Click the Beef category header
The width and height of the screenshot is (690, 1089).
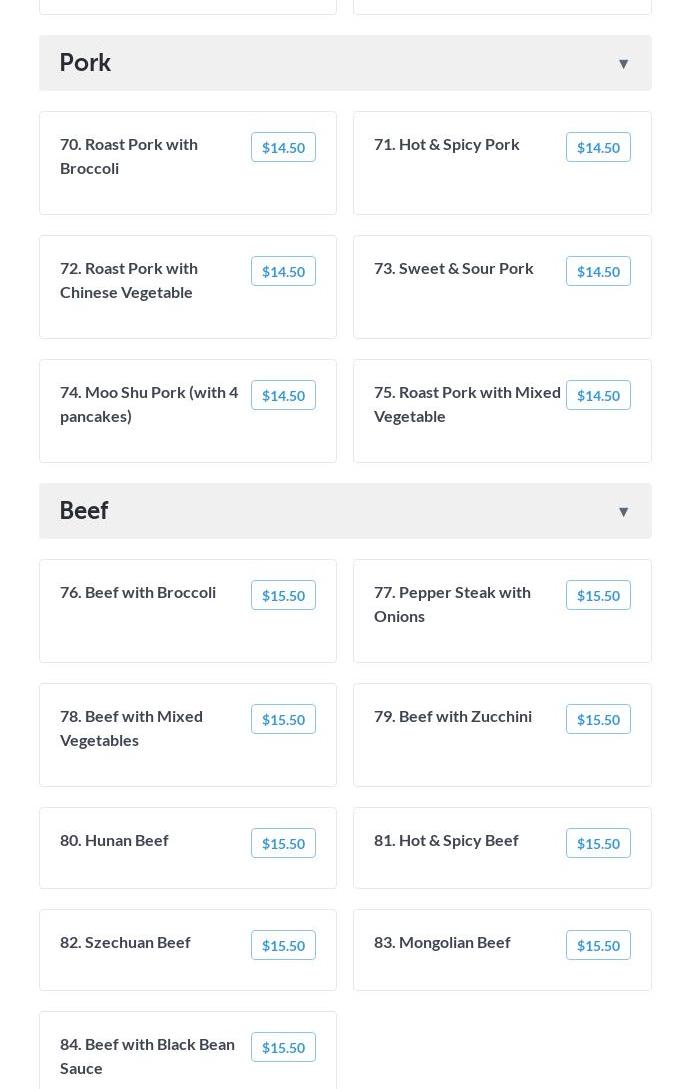tap(84, 510)
